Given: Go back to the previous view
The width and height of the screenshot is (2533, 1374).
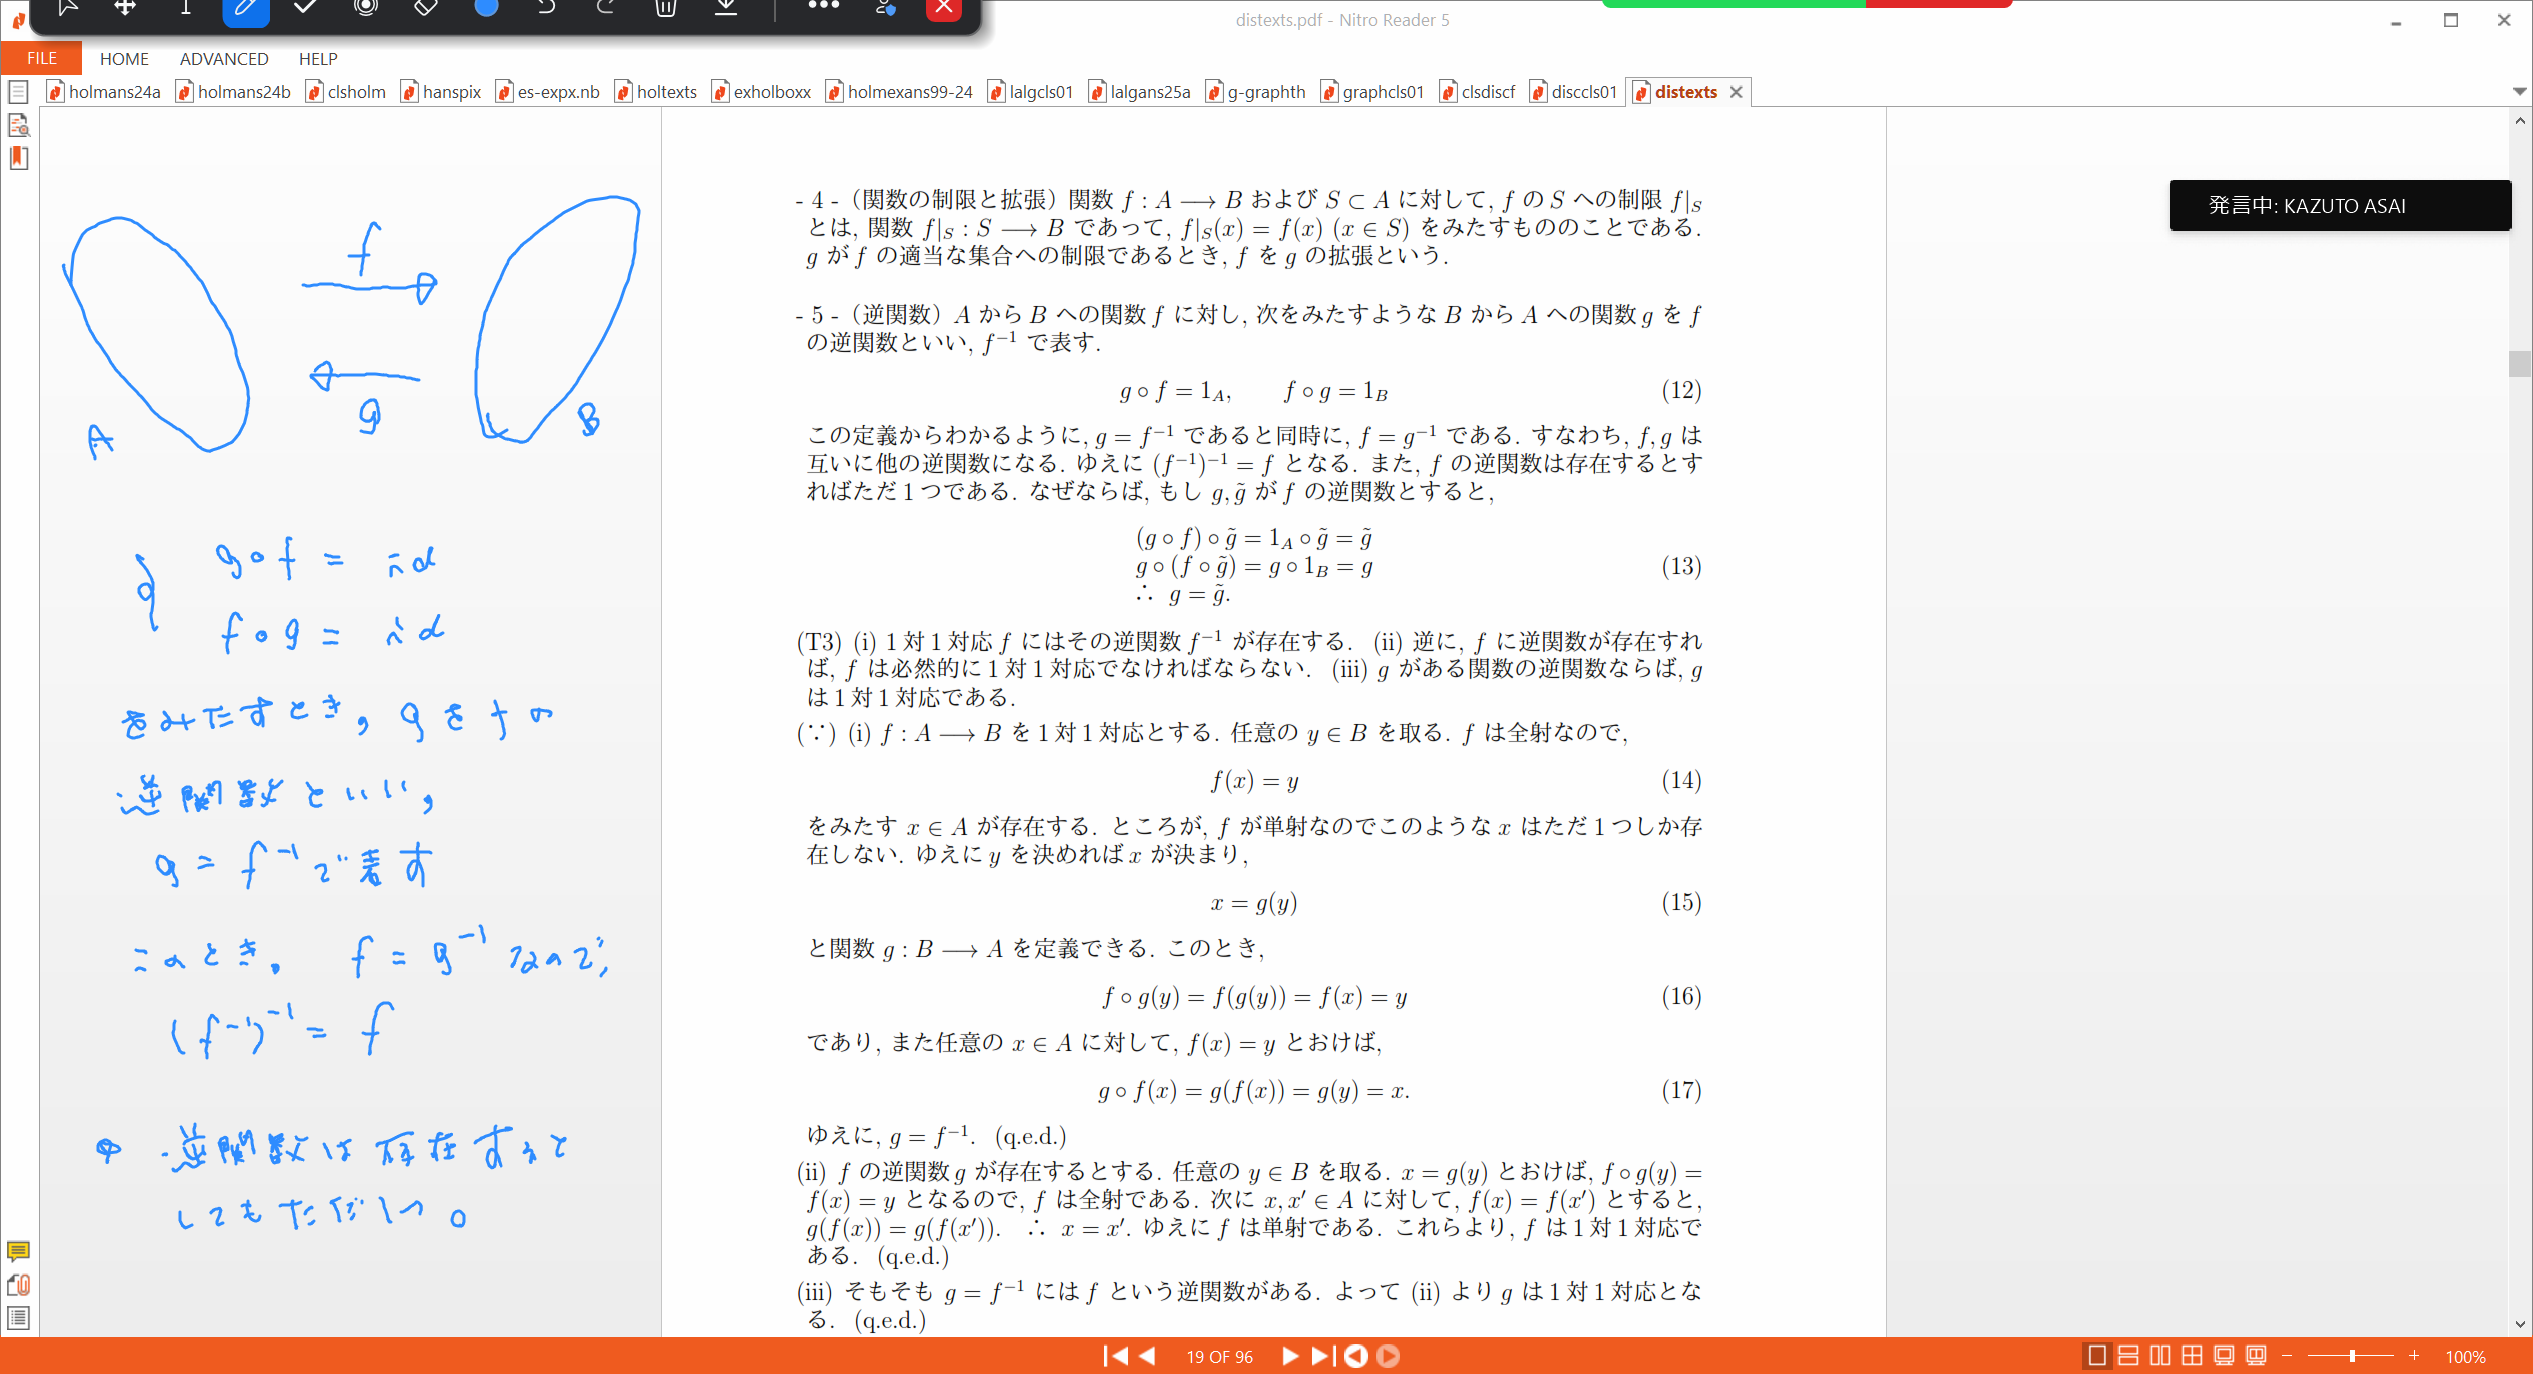Looking at the screenshot, I should (x=1356, y=1356).
